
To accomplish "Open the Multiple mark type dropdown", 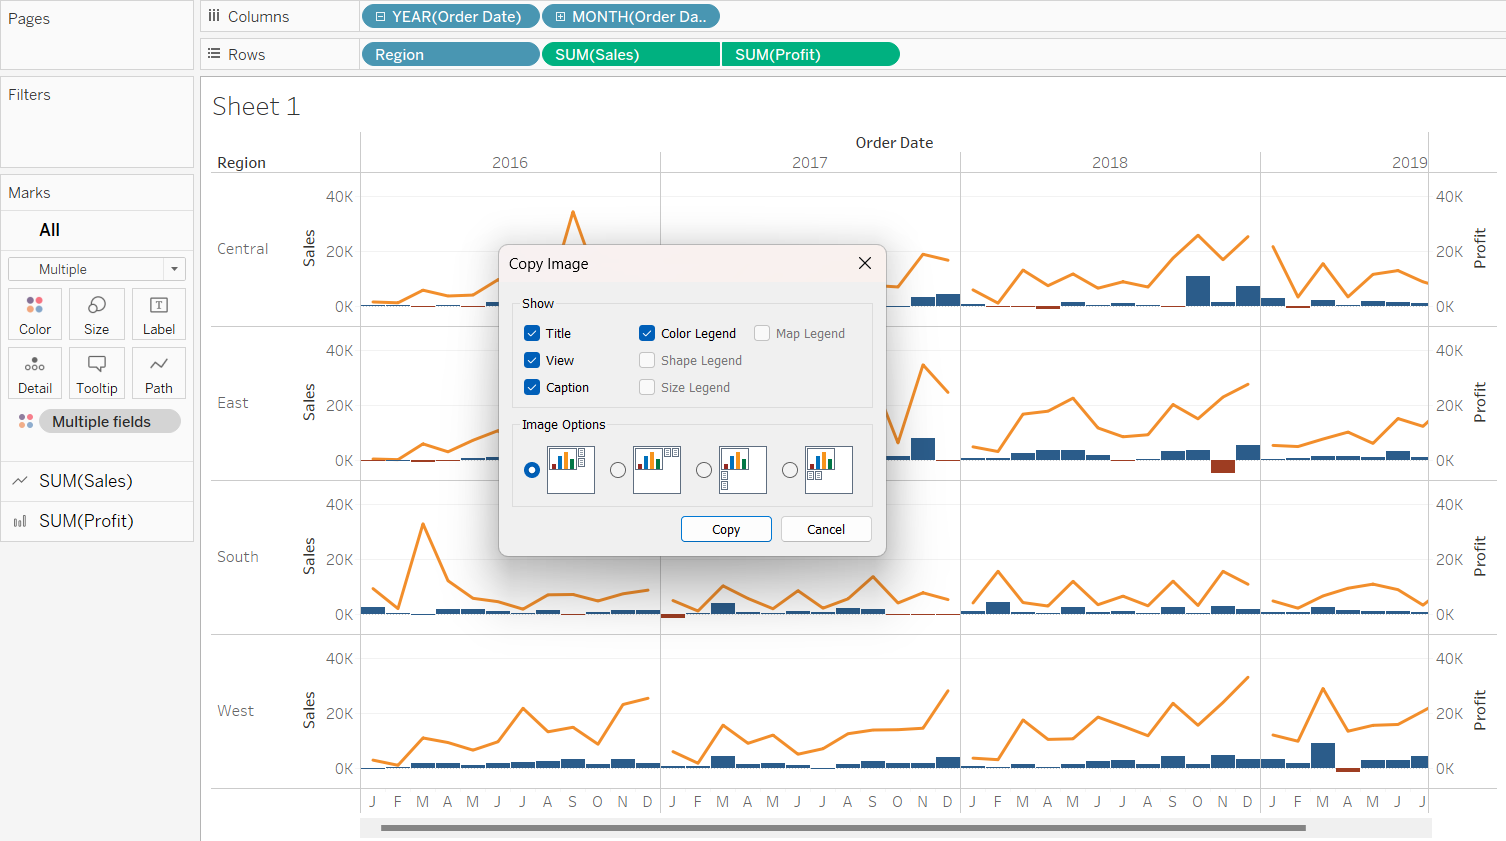I will 97,269.
